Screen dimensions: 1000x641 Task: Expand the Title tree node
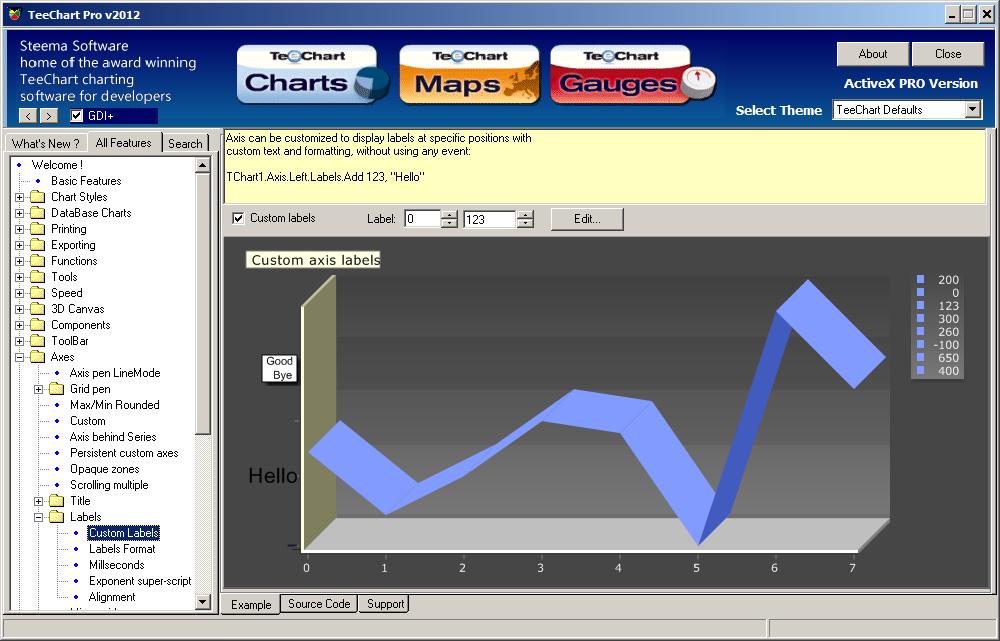[x=38, y=501]
